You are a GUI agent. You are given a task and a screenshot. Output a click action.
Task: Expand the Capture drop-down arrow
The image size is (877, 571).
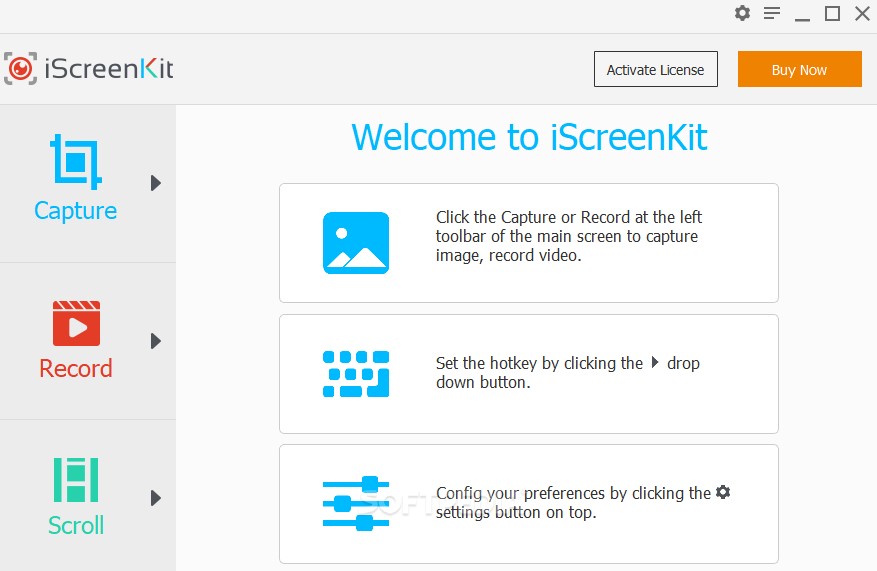[x=156, y=183]
